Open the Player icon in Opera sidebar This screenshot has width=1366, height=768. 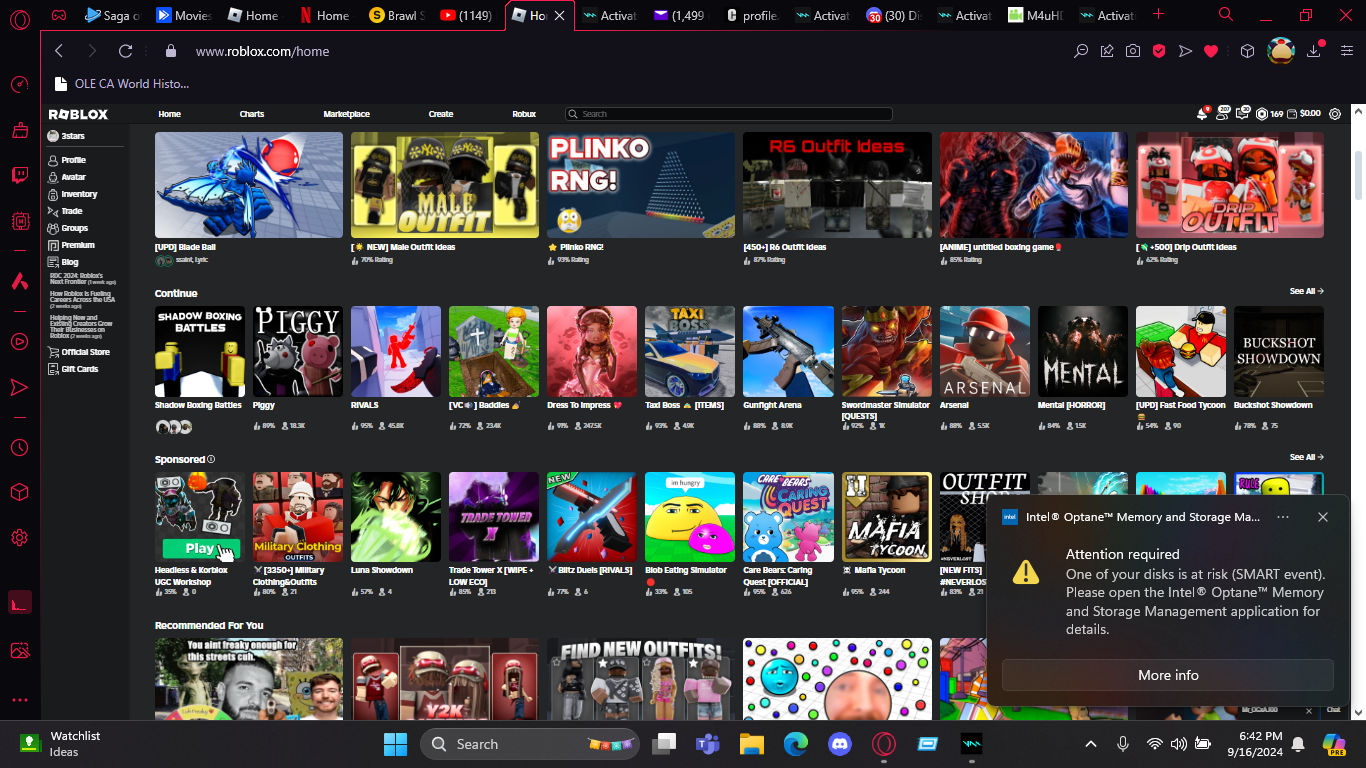(19, 342)
